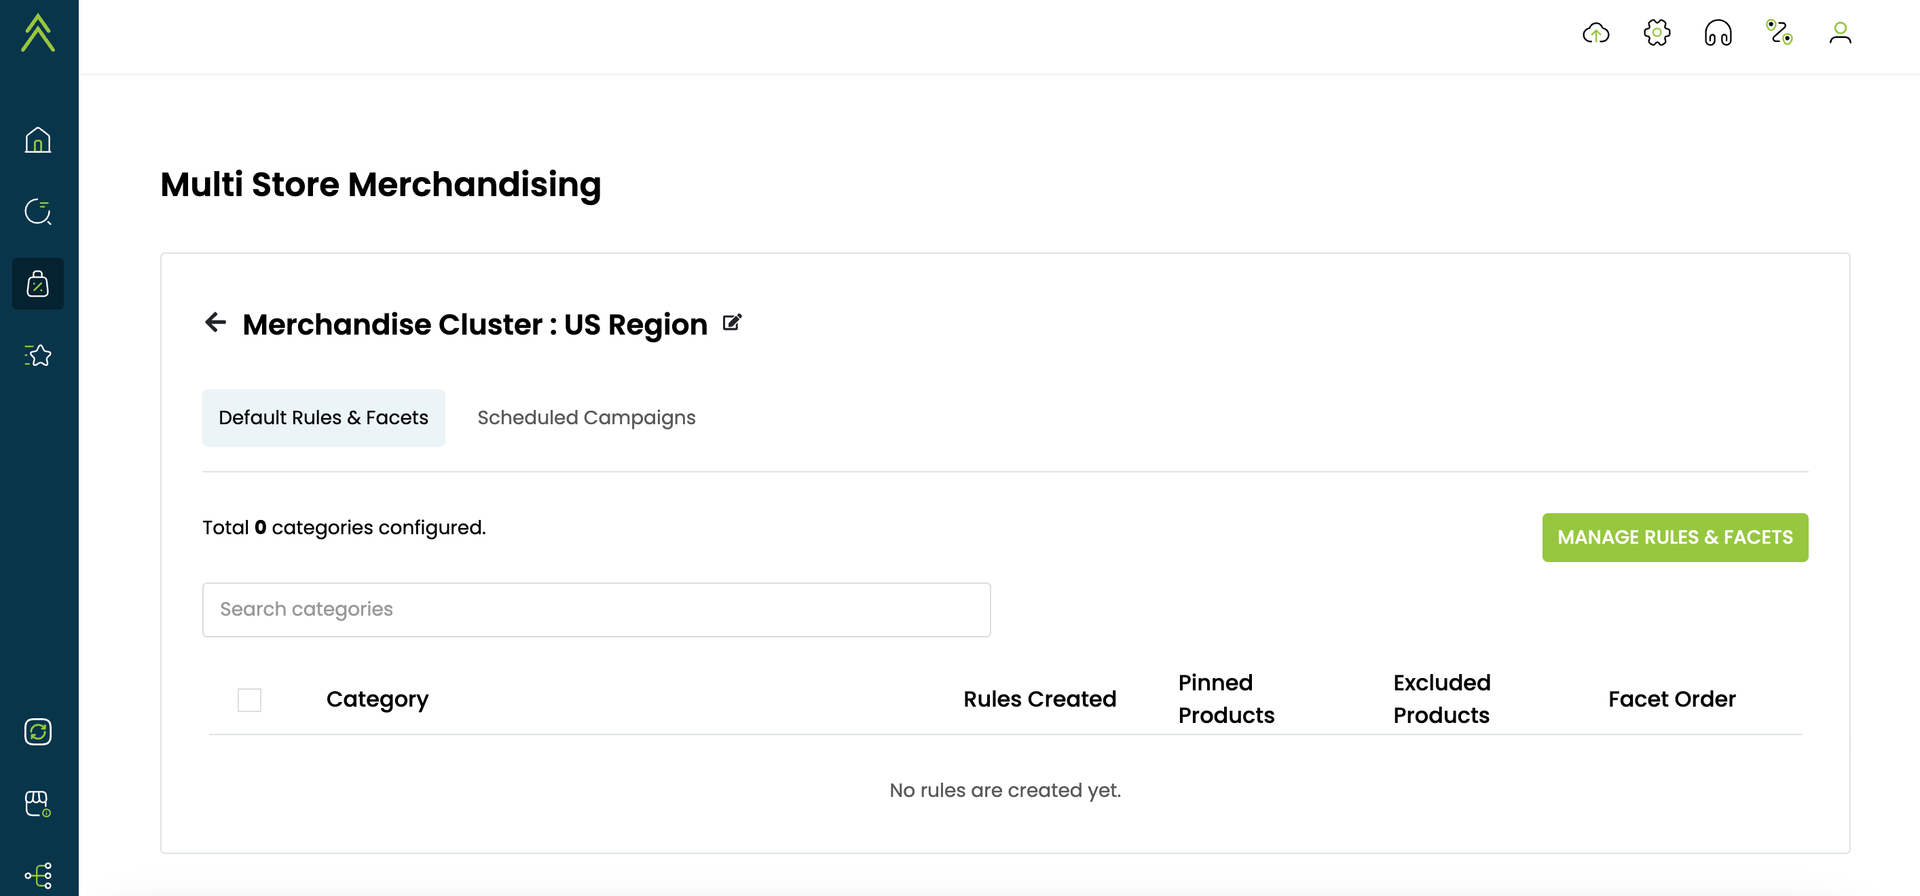The image size is (1920, 896).
Task: Go back using the left arrow
Action: [x=215, y=322]
